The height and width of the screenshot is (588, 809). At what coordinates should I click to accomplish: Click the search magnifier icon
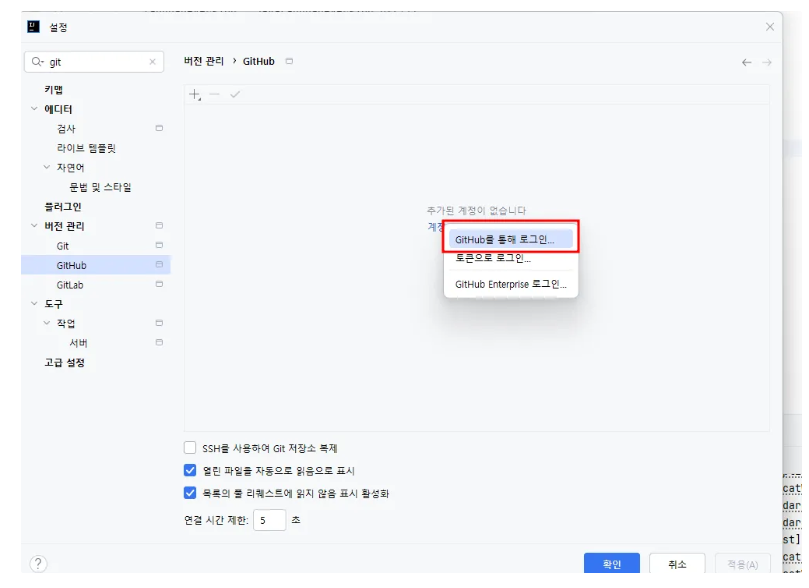[38, 62]
